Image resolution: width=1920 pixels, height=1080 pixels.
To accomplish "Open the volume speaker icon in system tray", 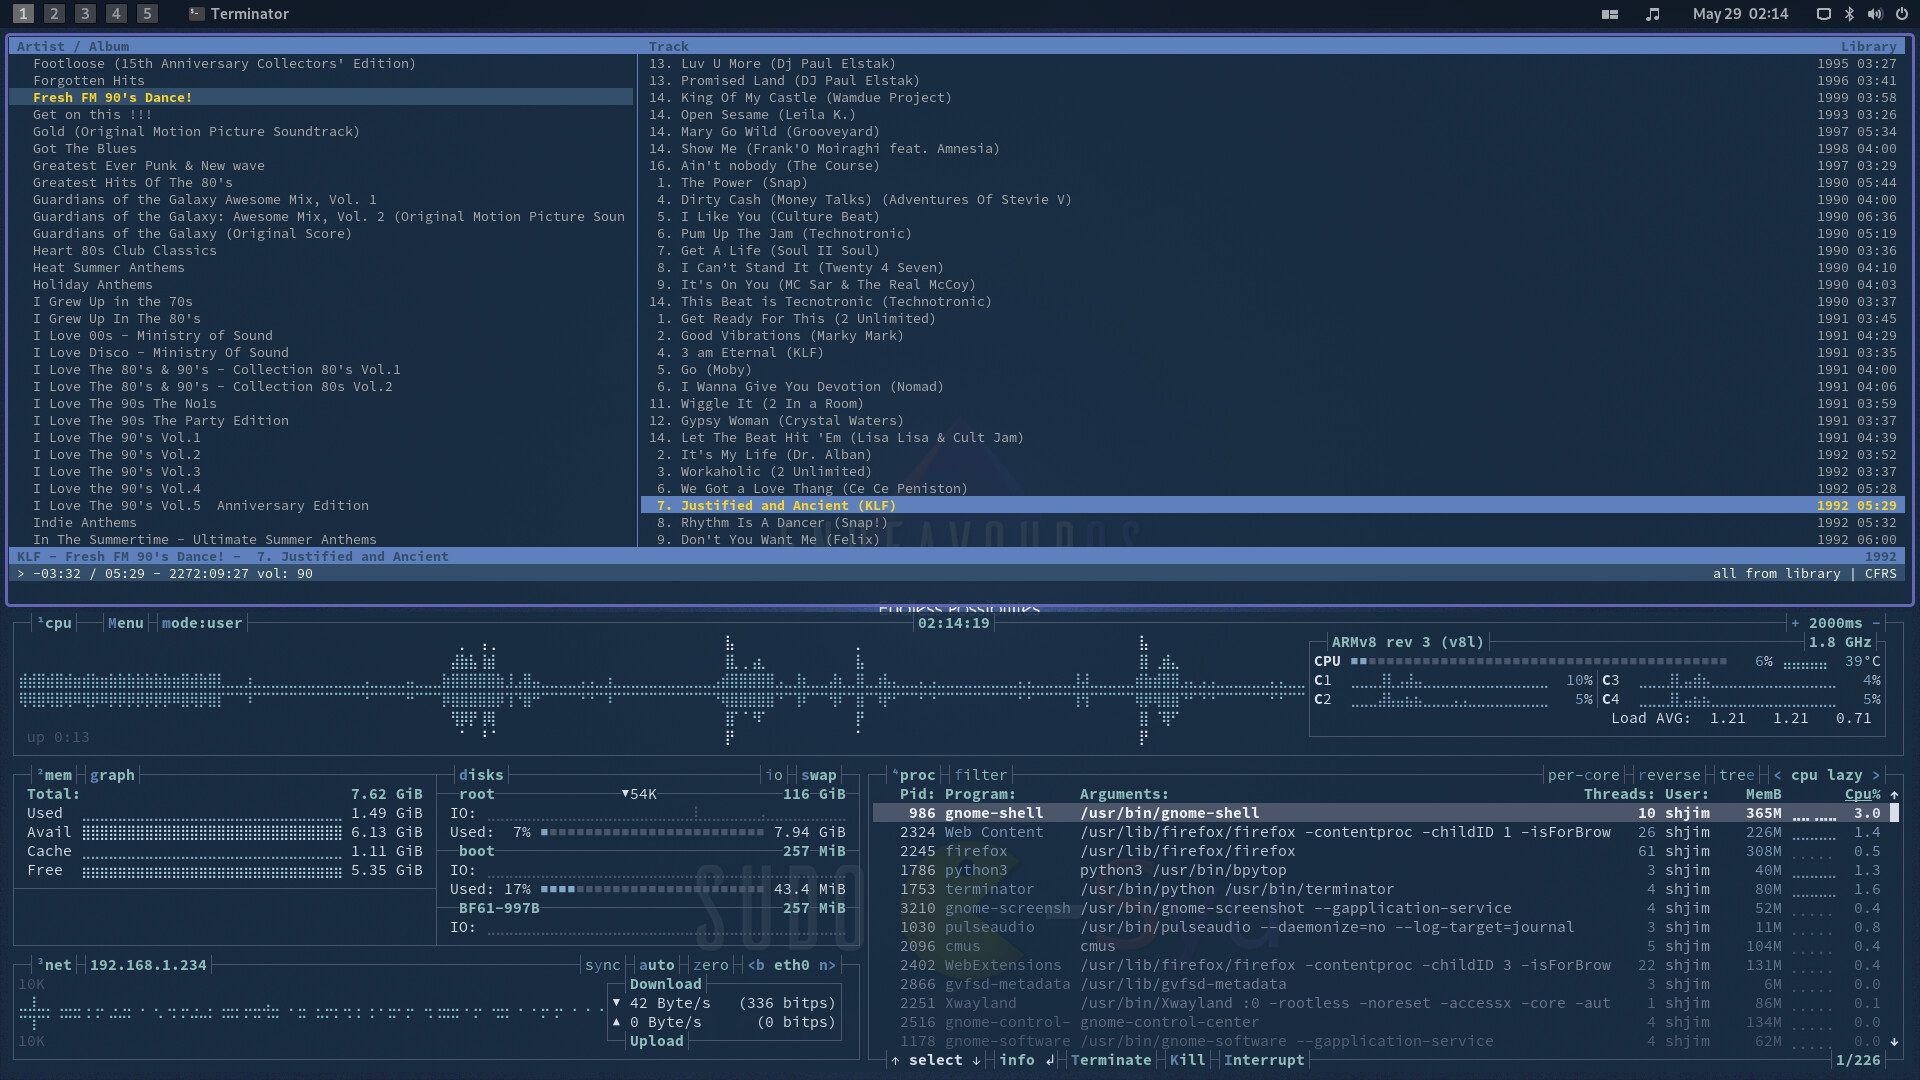I will (x=1875, y=14).
